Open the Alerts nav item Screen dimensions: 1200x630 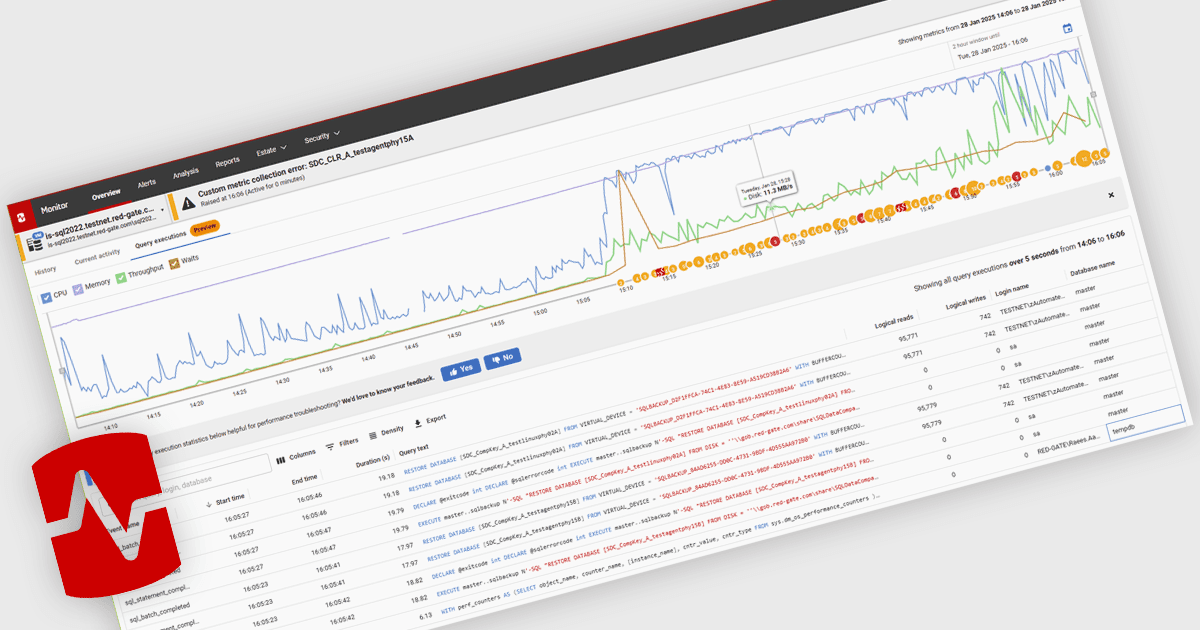pyautogui.click(x=146, y=183)
